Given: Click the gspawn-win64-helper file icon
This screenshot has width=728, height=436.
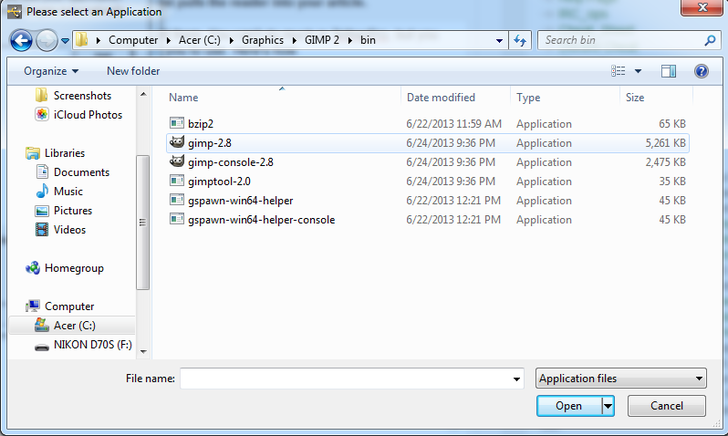Looking at the screenshot, I should [176, 200].
